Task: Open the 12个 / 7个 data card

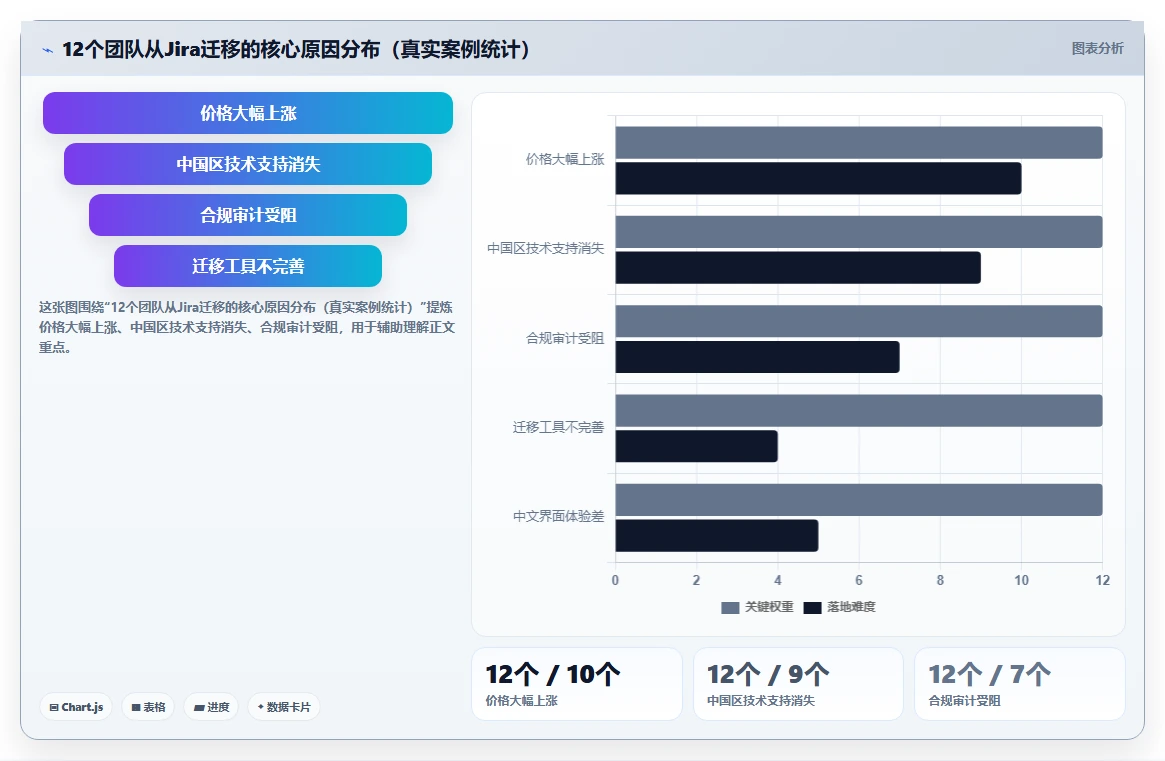Action: [x=1019, y=684]
